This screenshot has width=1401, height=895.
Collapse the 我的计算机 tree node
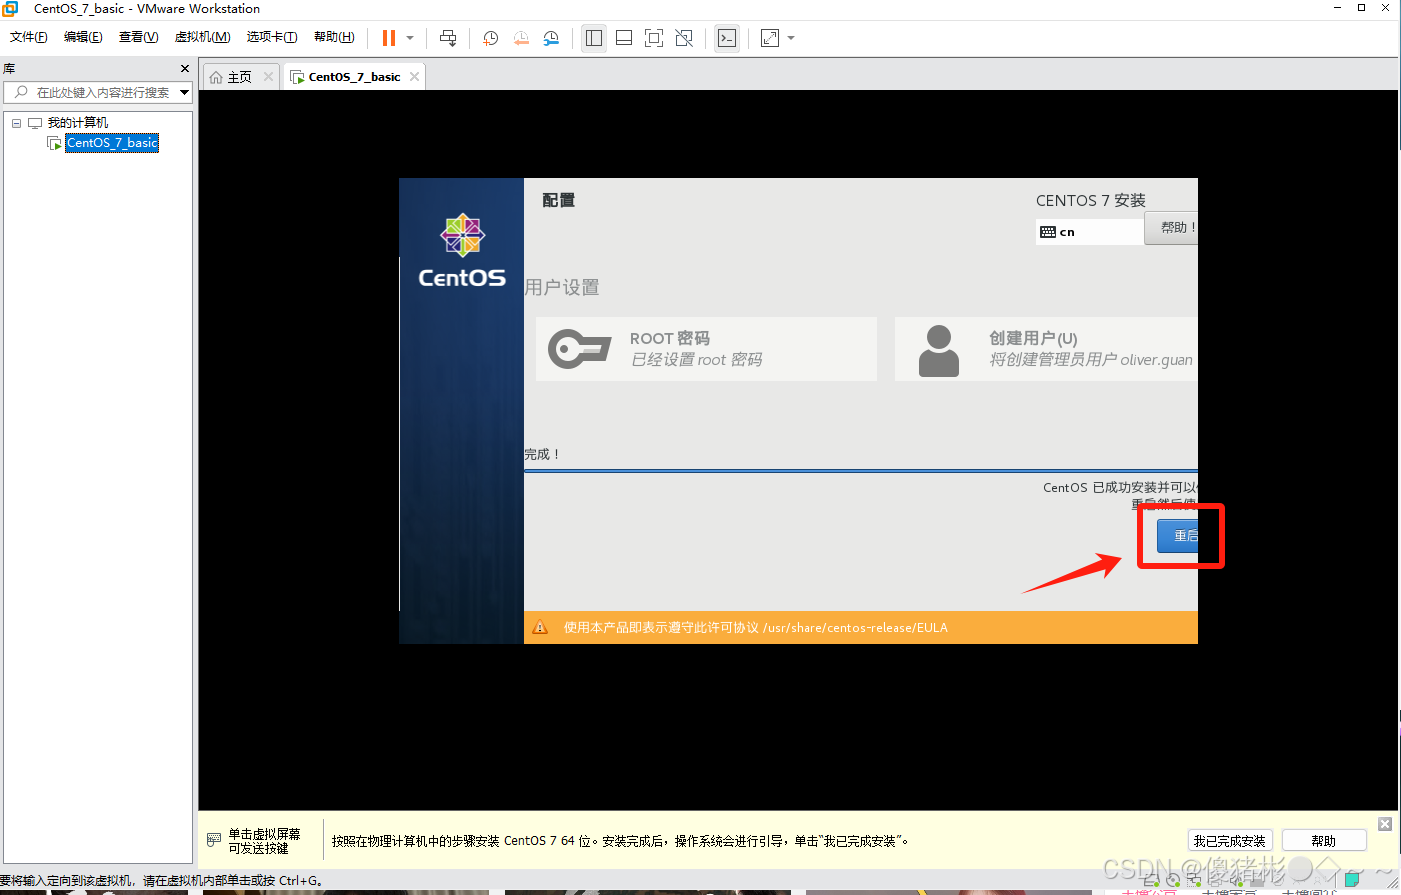16,123
